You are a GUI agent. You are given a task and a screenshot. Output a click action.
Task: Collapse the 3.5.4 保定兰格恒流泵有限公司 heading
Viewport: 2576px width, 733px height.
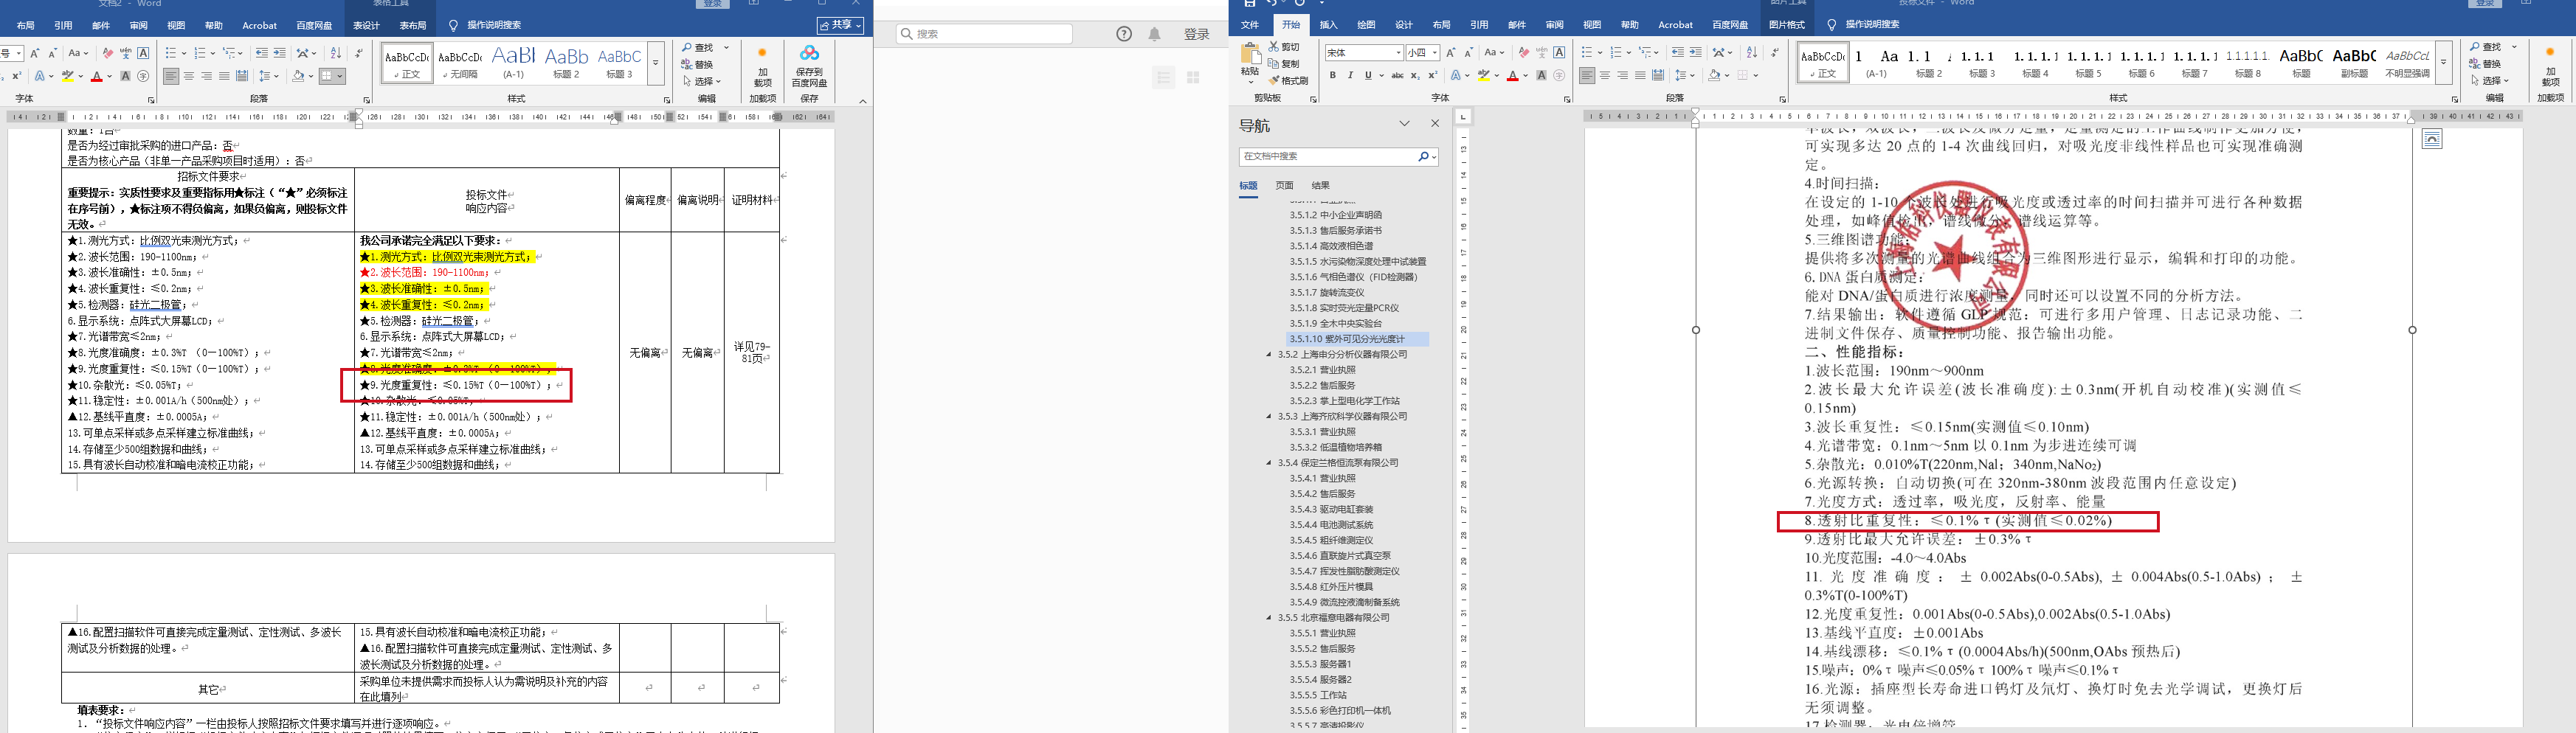[x=1269, y=463]
